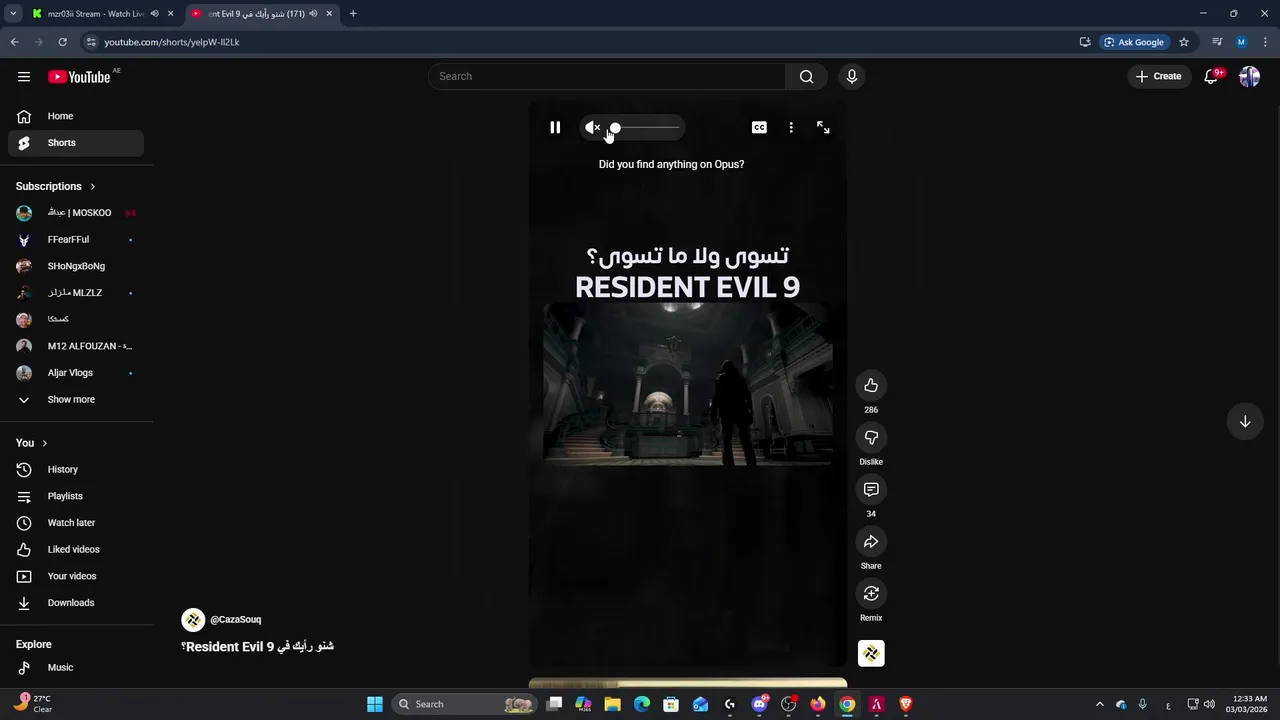Image resolution: width=1280 pixels, height=720 pixels.
Task: Select Home in the sidebar
Action: click(76, 116)
